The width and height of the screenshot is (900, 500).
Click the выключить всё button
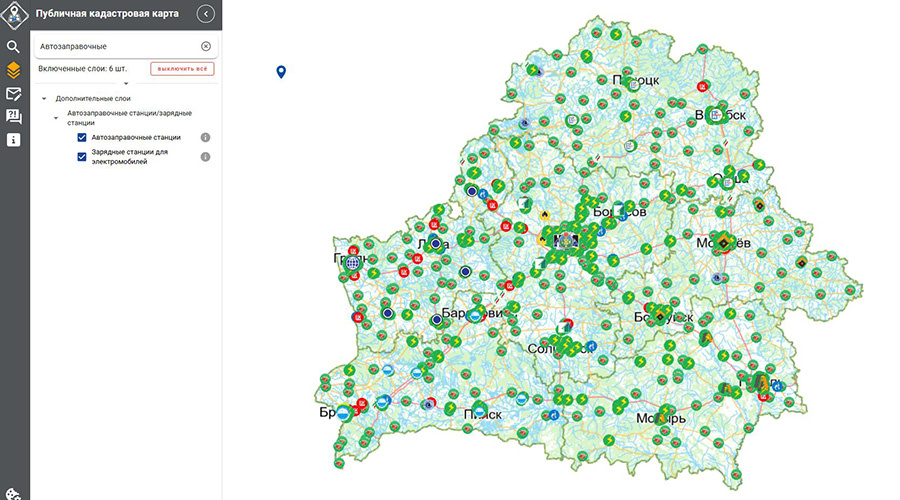click(x=182, y=69)
